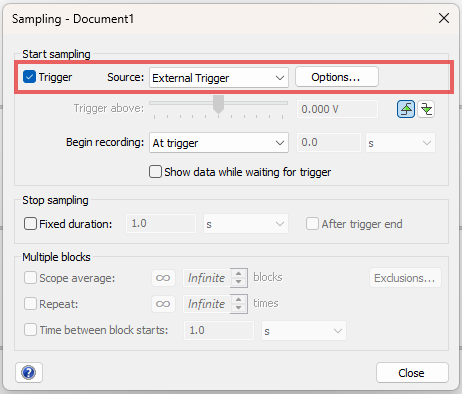This screenshot has height=394, width=462.
Task: Check Time between block starts
Action: (30, 330)
